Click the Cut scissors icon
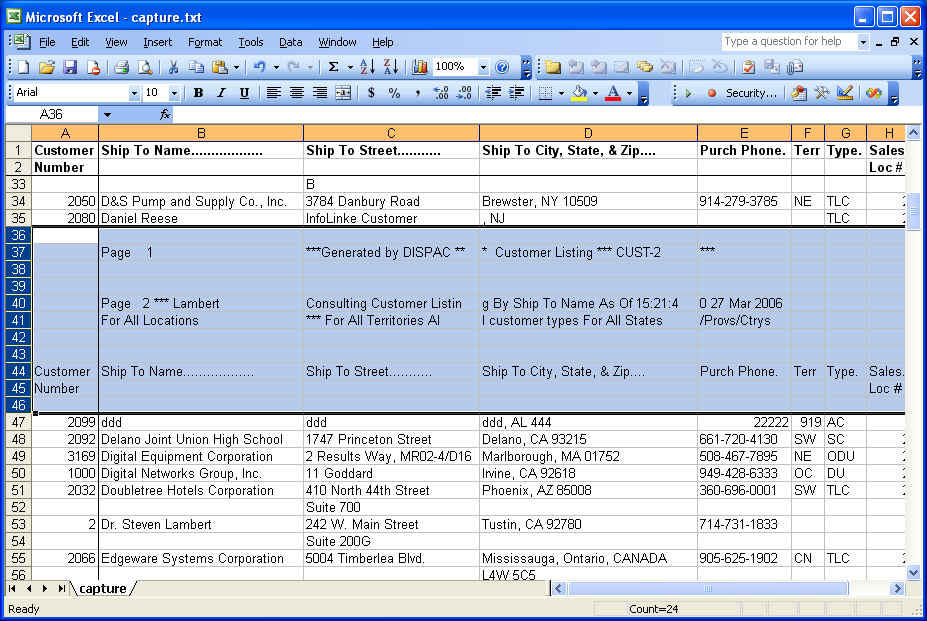This screenshot has width=927, height=621. [x=173, y=67]
